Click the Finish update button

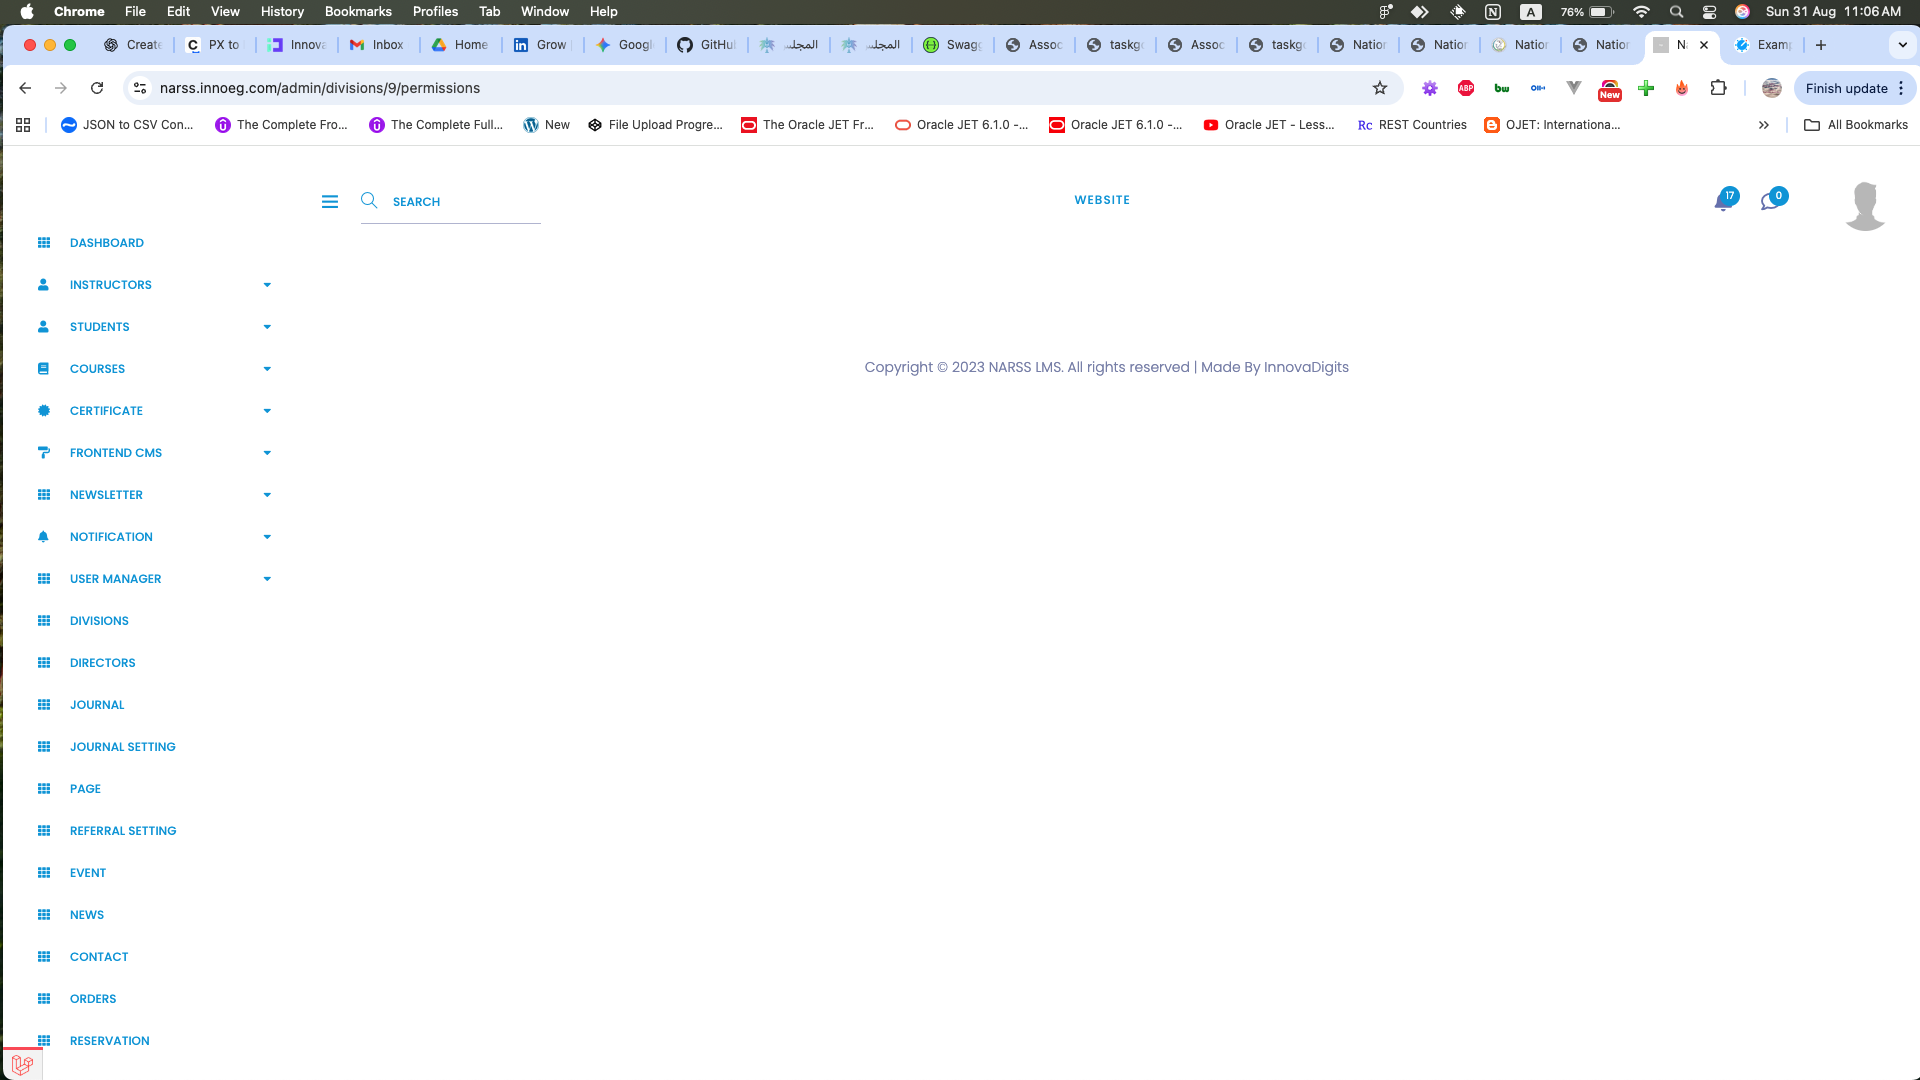[1846, 88]
